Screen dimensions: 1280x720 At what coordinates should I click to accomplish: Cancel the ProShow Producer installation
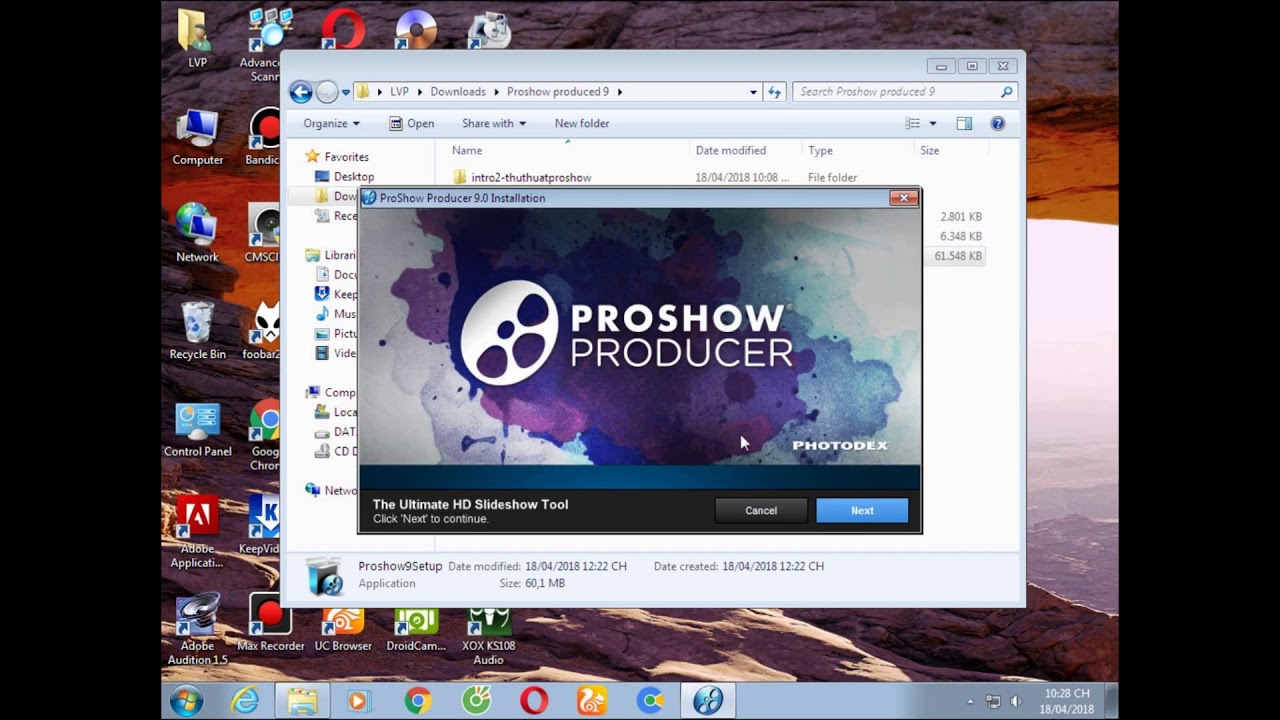coord(761,510)
